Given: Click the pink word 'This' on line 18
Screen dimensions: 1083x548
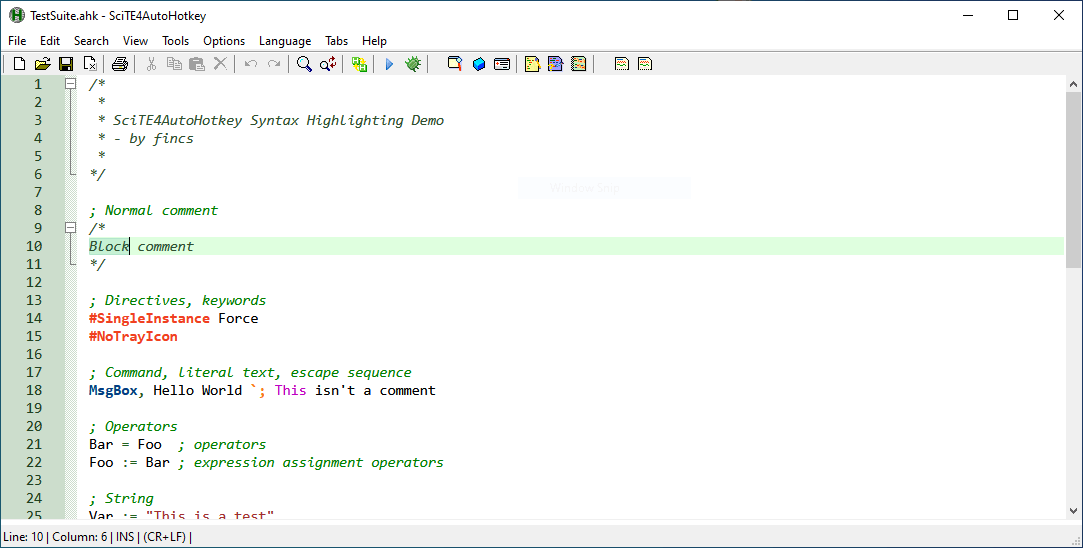Looking at the screenshot, I should pos(290,390).
